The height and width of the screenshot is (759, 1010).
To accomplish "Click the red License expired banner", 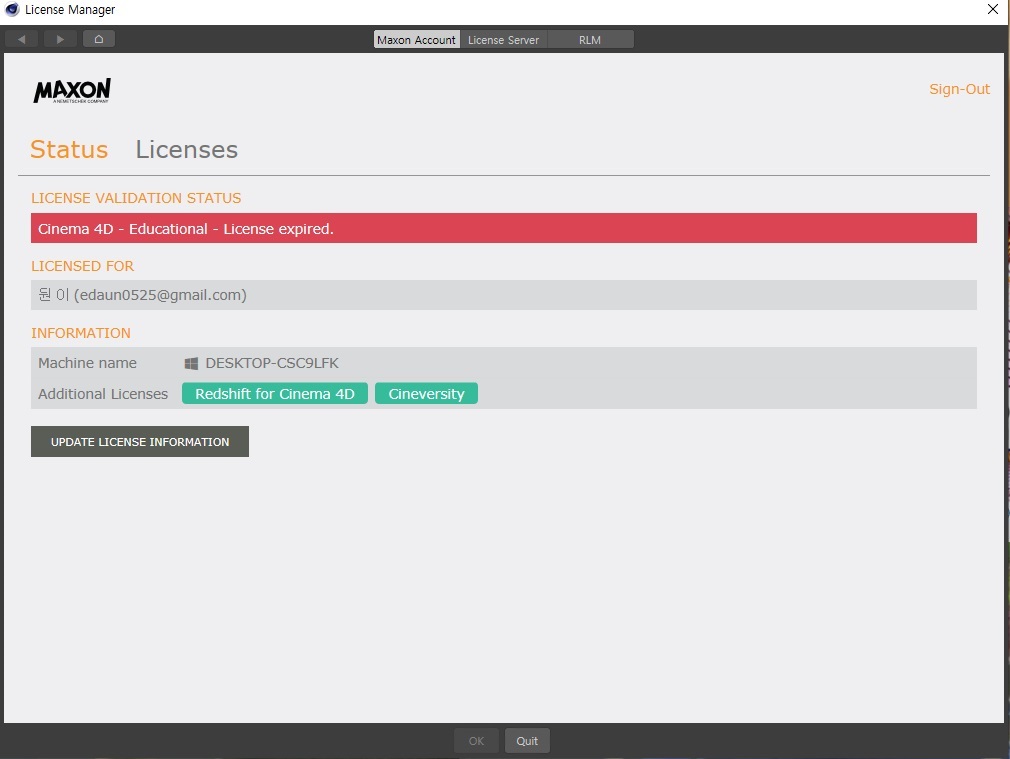I will (503, 229).
